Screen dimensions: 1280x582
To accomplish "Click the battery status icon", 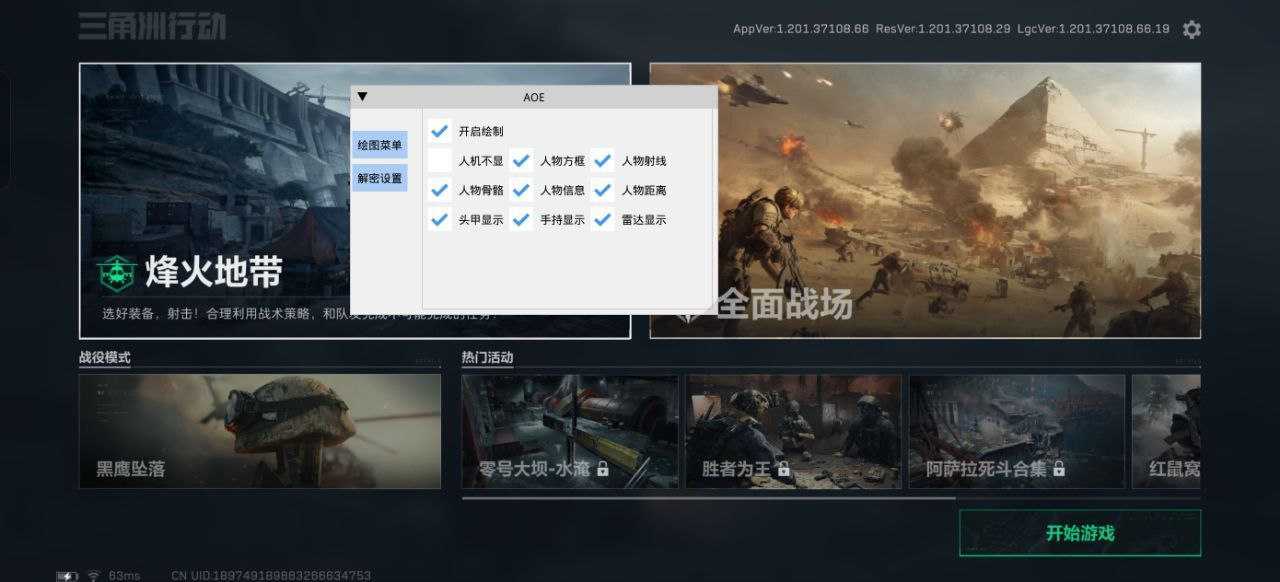I will click(67, 576).
